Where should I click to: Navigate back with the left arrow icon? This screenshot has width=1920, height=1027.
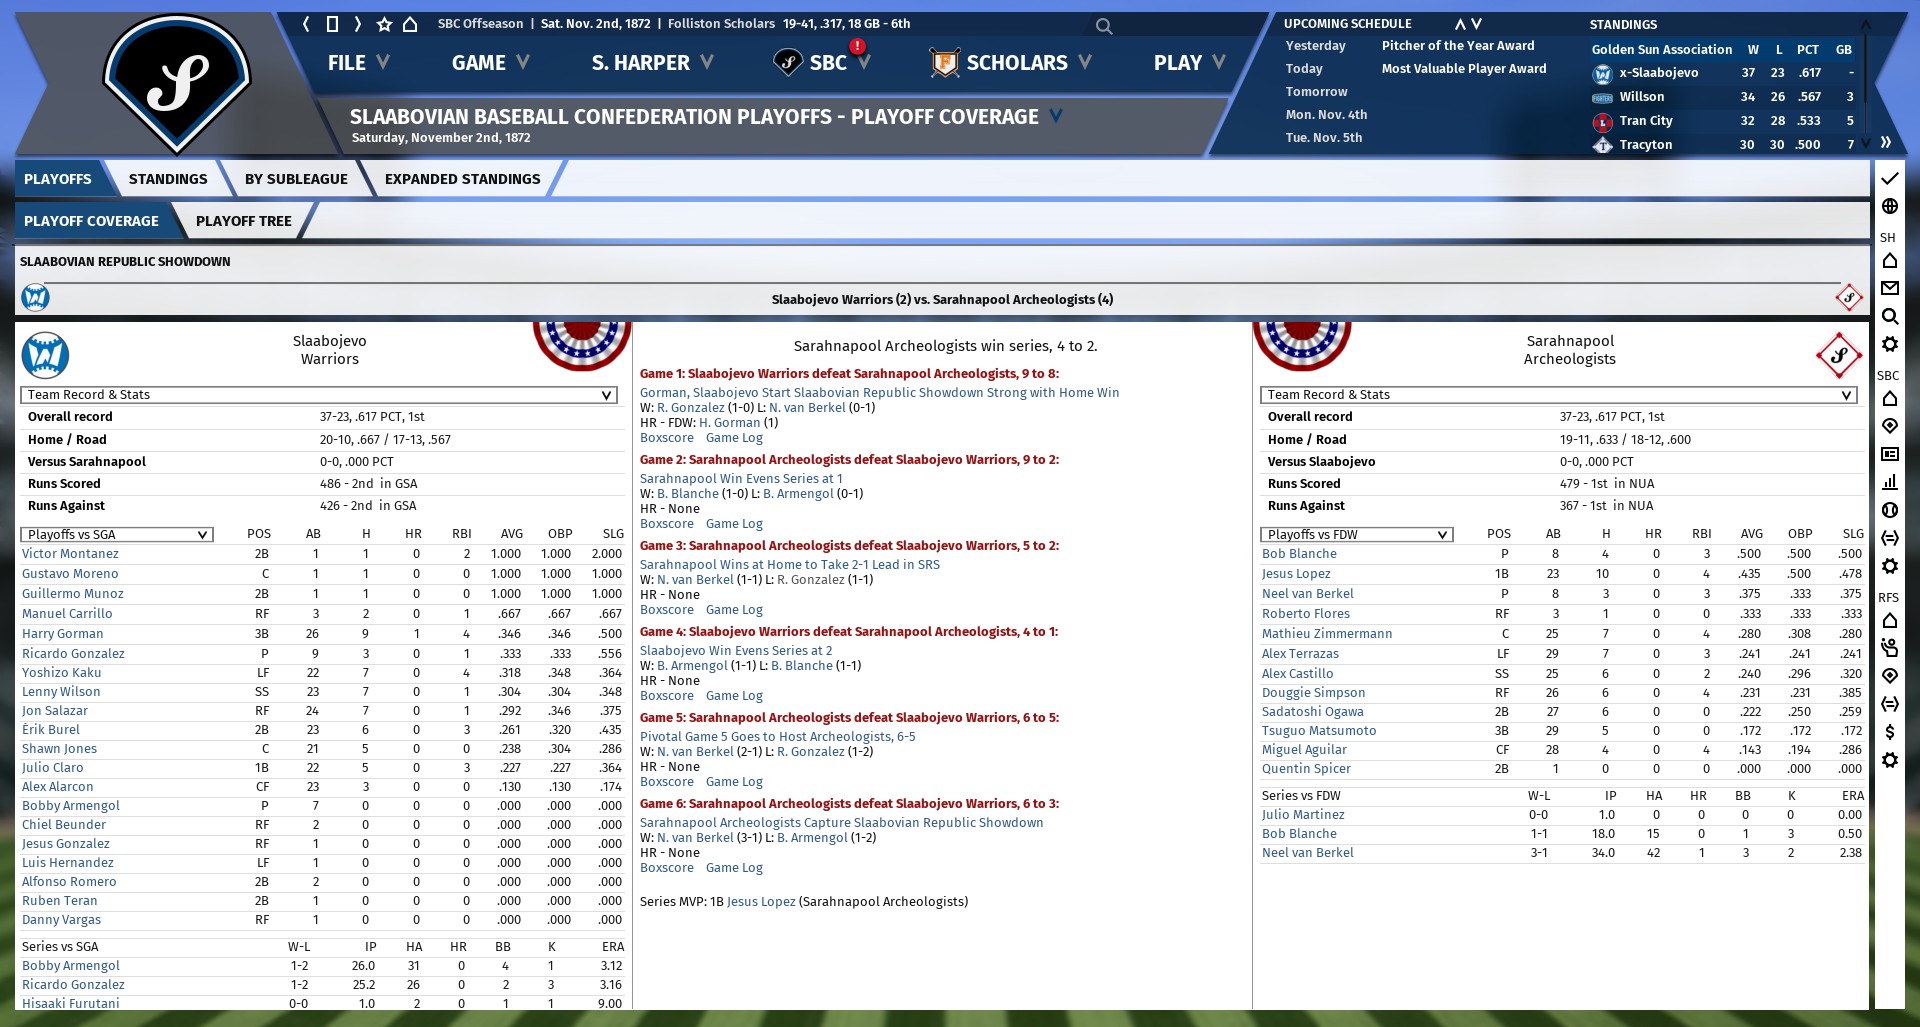coord(306,24)
